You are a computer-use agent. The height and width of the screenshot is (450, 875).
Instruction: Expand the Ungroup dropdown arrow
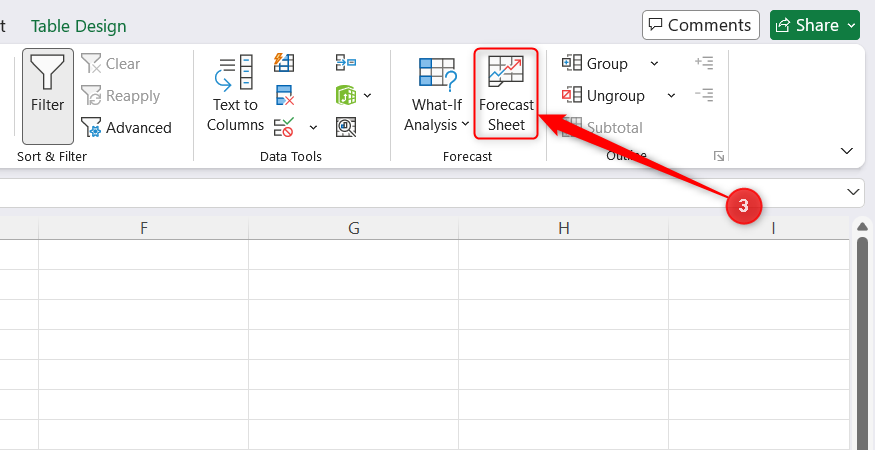pyautogui.click(x=671, y=95)
